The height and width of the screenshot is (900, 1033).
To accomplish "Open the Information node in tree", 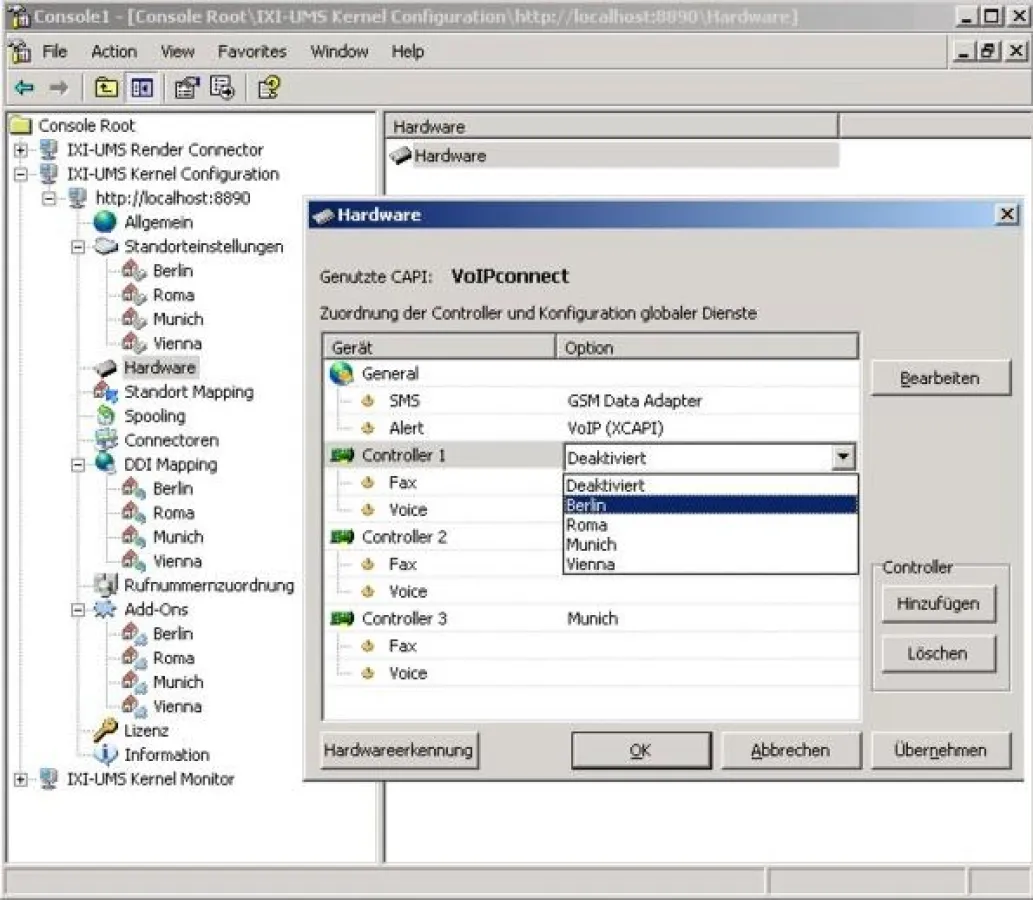I will 166,755.
